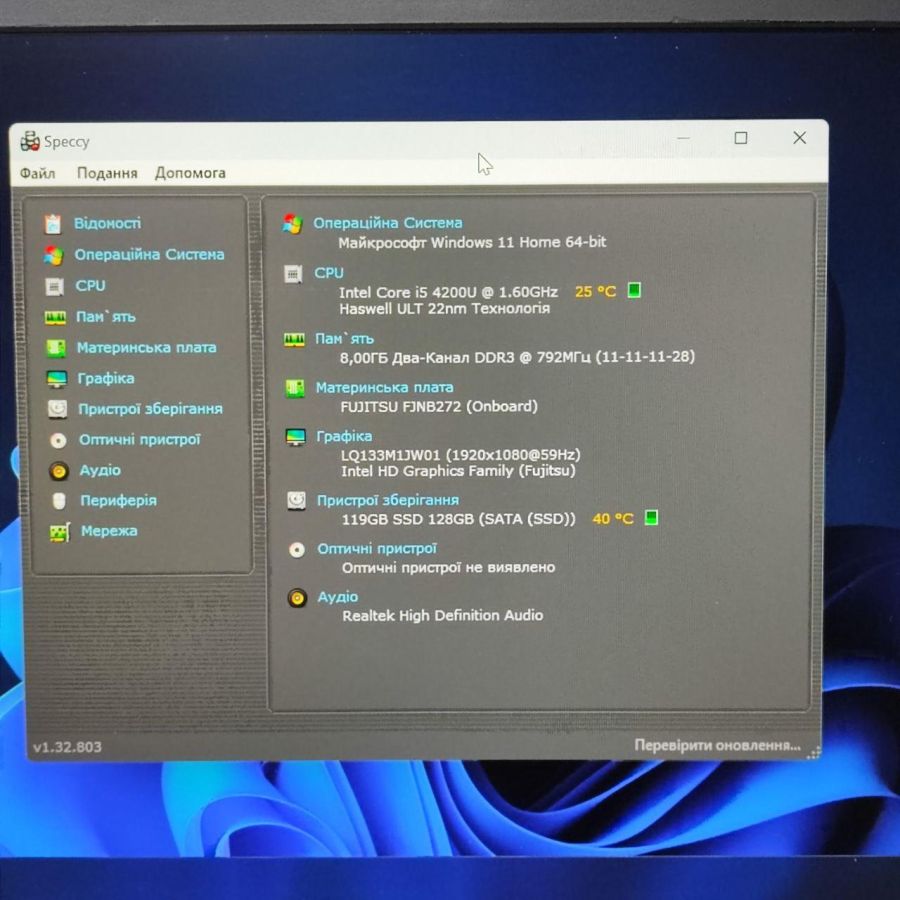900x900 pixels.
Task: Click Аудіо heading link in summary
Action: click(338, 597)
